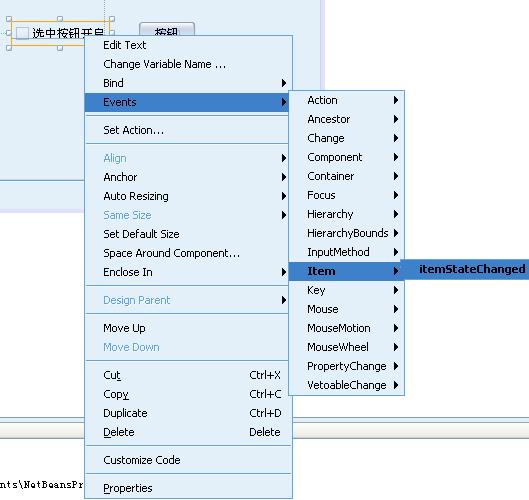Expand the InputMethod events submenu
The image size is (529, 500).
[x=346, y=252]
